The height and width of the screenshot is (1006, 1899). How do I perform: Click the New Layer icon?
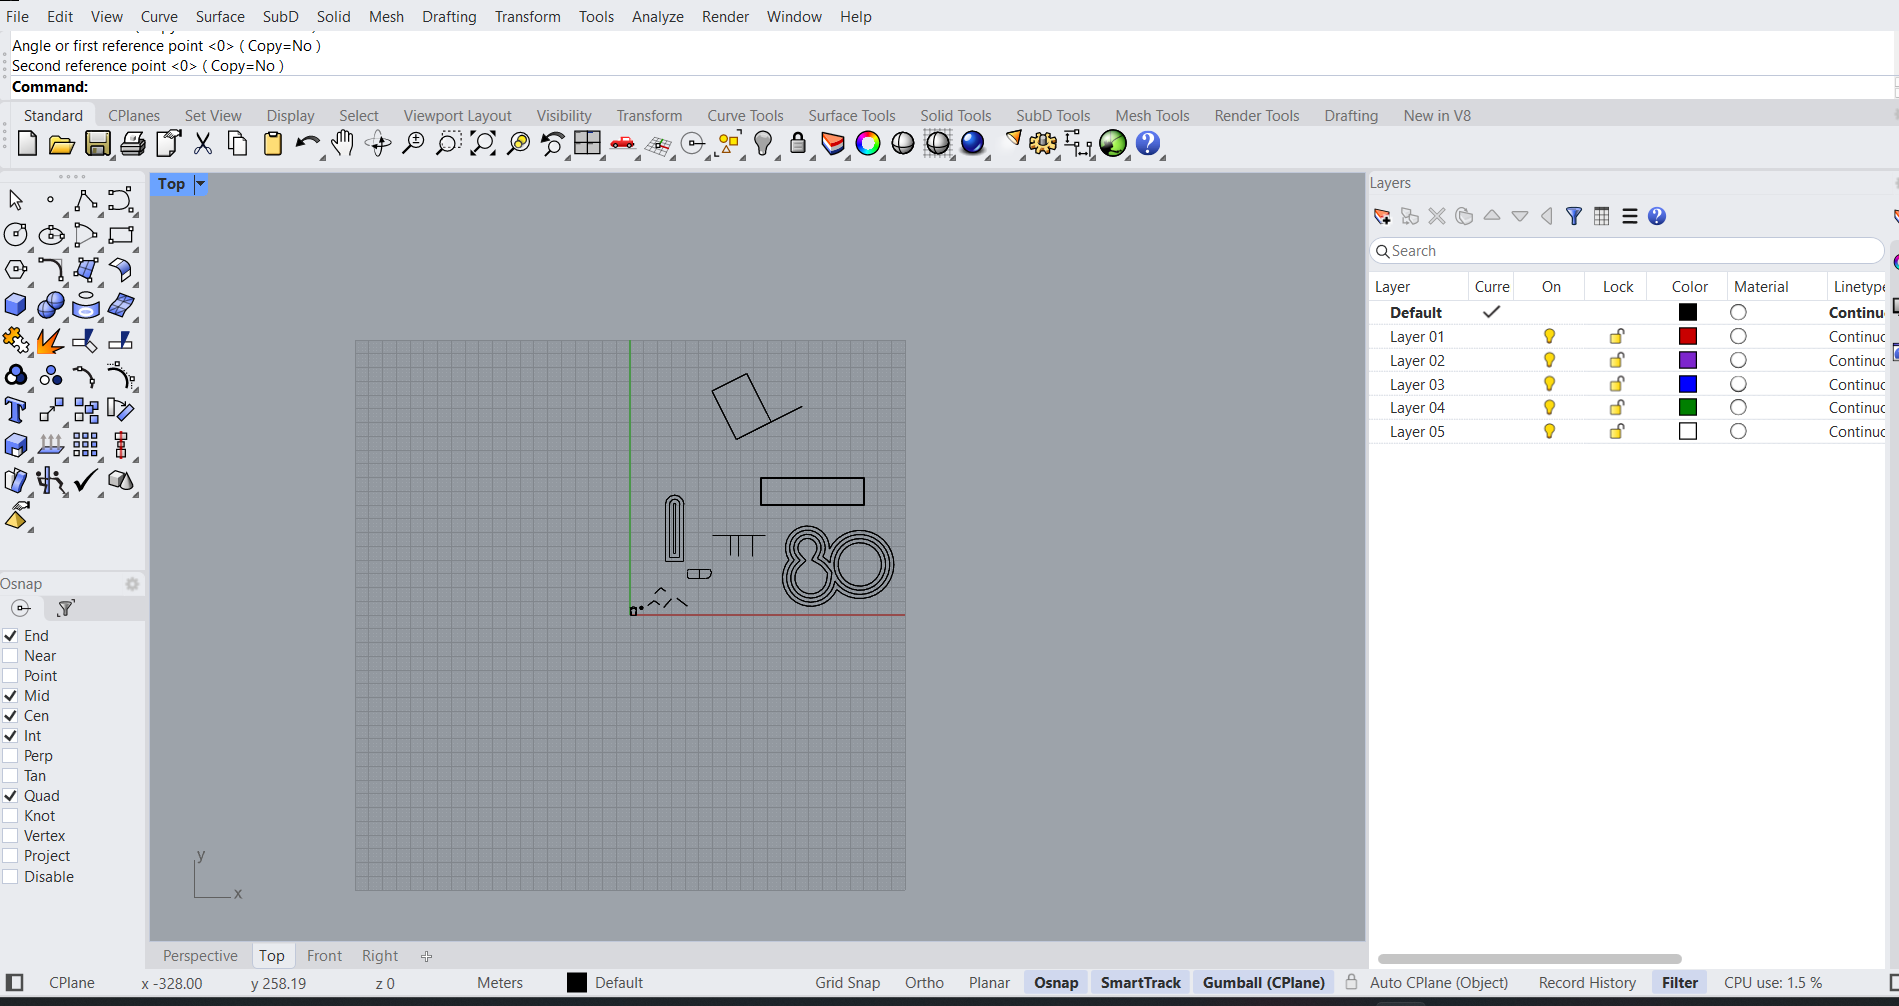[x=1382, y=216]
